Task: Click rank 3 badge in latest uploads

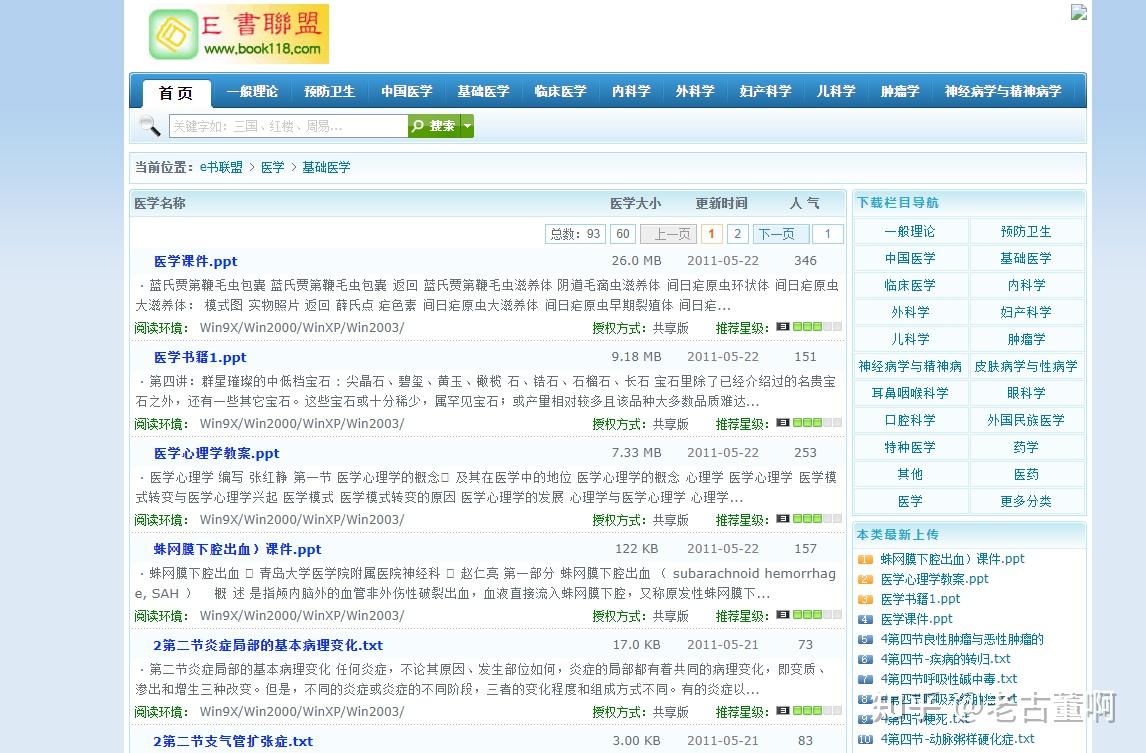Action: click(865, 599)
